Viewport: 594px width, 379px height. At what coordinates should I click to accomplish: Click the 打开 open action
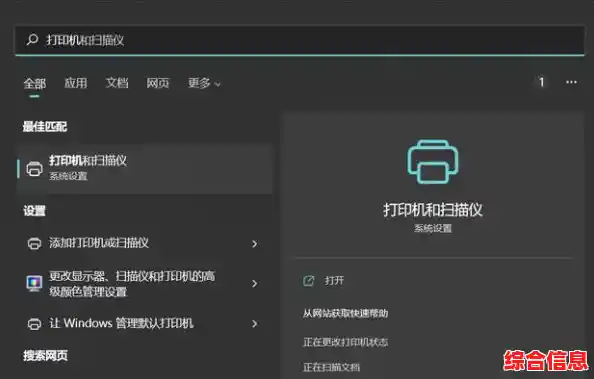tap(335, 280)
